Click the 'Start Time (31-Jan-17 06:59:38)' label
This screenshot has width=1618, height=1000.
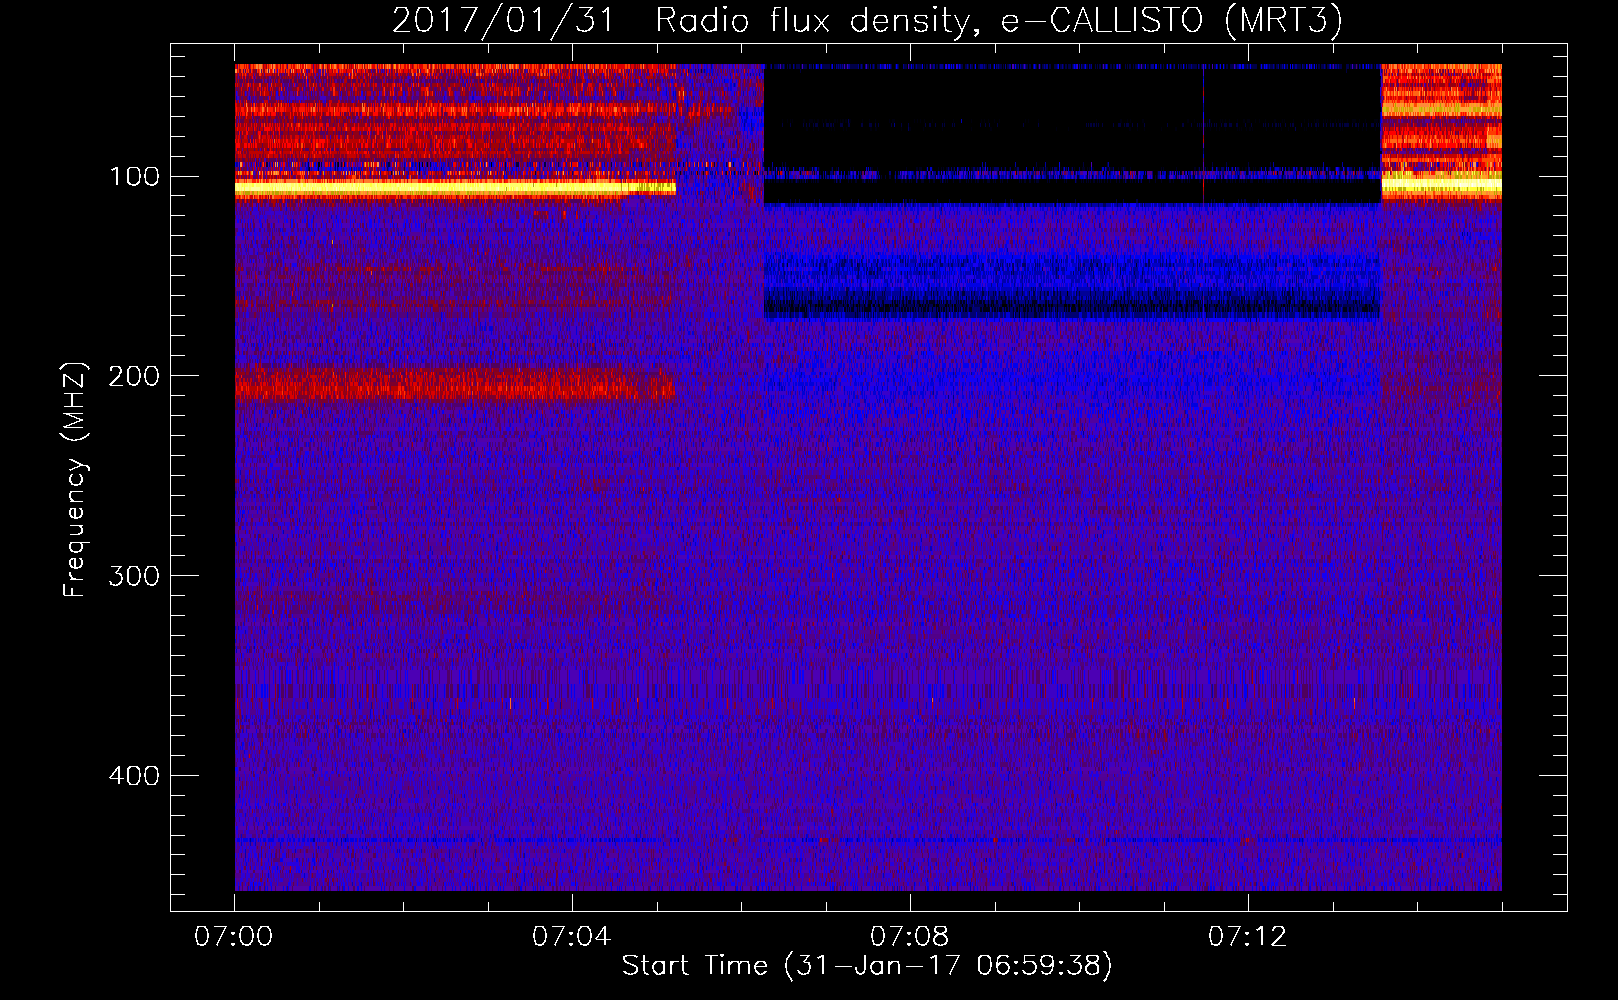point(867,966)
